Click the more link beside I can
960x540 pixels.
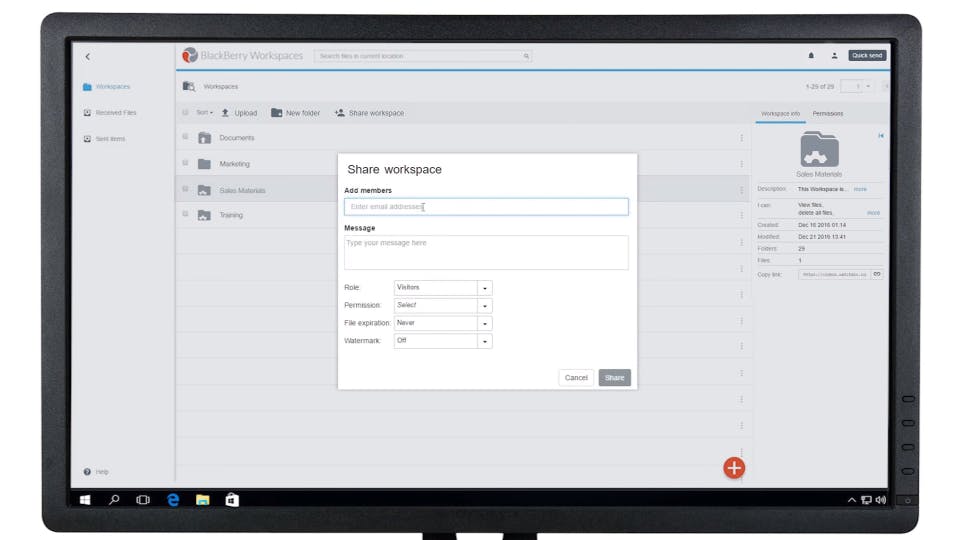[873, 213]
